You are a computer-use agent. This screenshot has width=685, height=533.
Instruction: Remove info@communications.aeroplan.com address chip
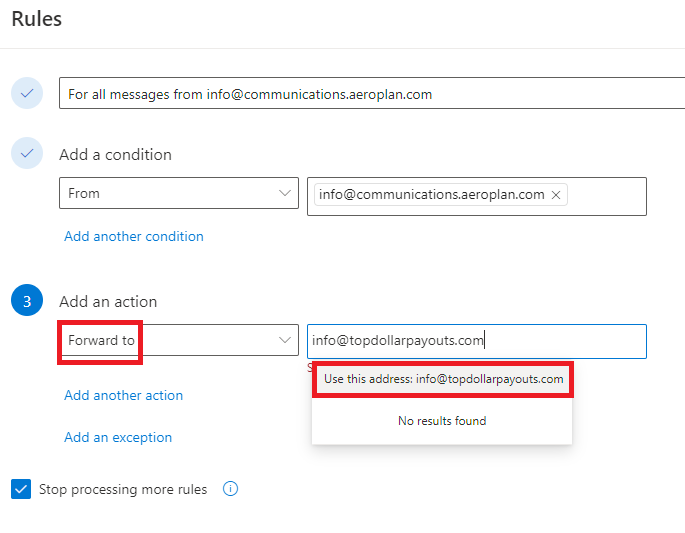pyautogui.click(x=556, y=195)
